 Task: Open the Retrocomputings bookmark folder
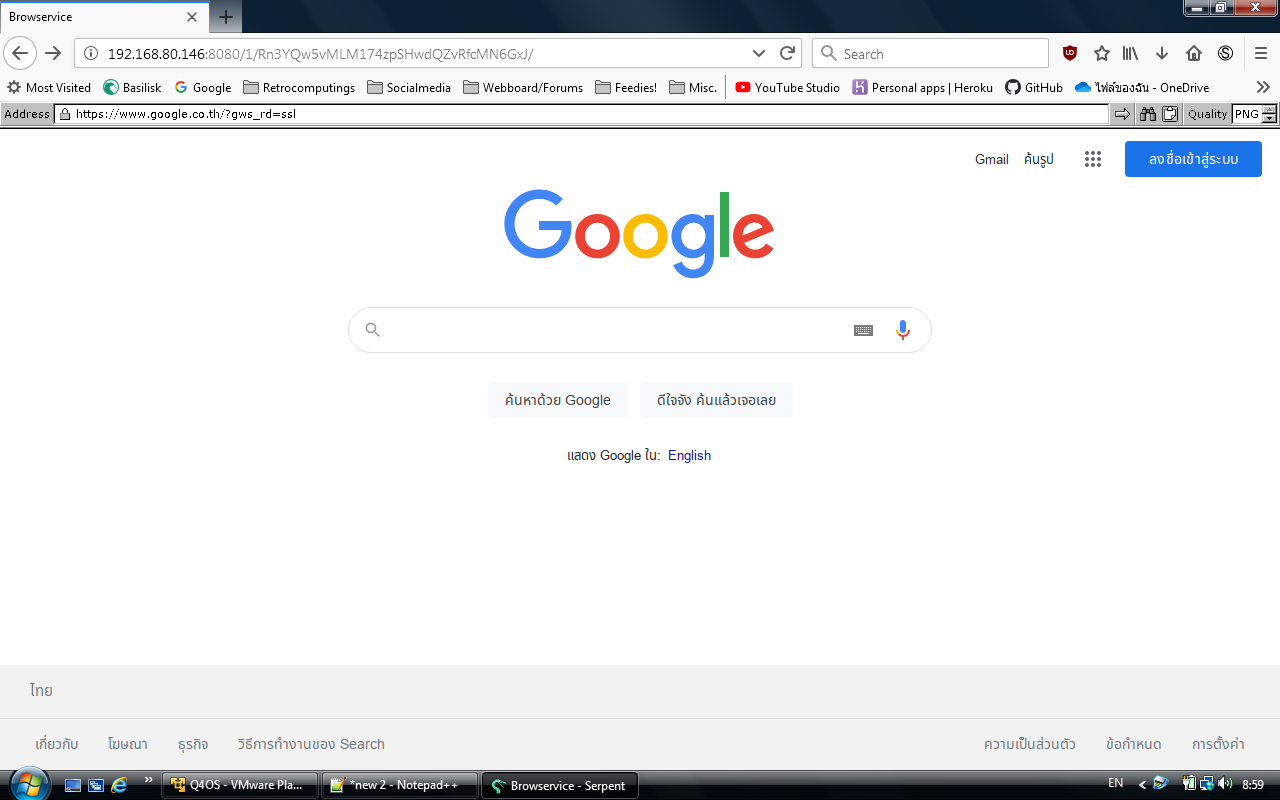click(299, 87)
